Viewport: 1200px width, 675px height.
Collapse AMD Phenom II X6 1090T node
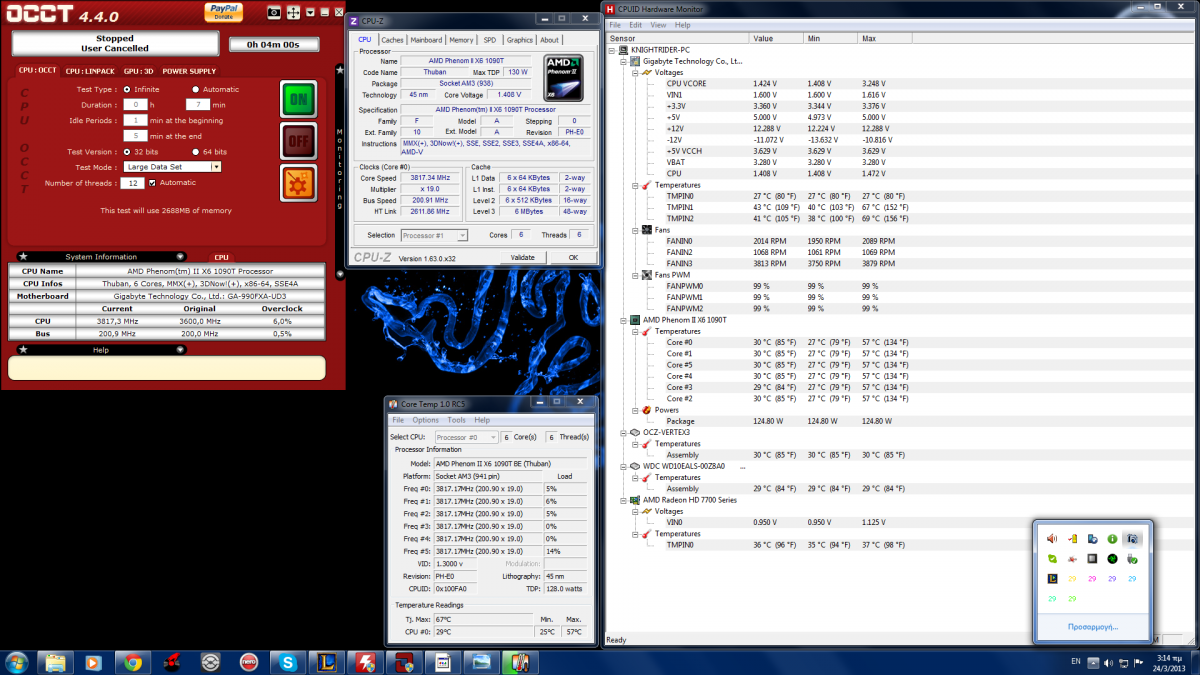623,320
